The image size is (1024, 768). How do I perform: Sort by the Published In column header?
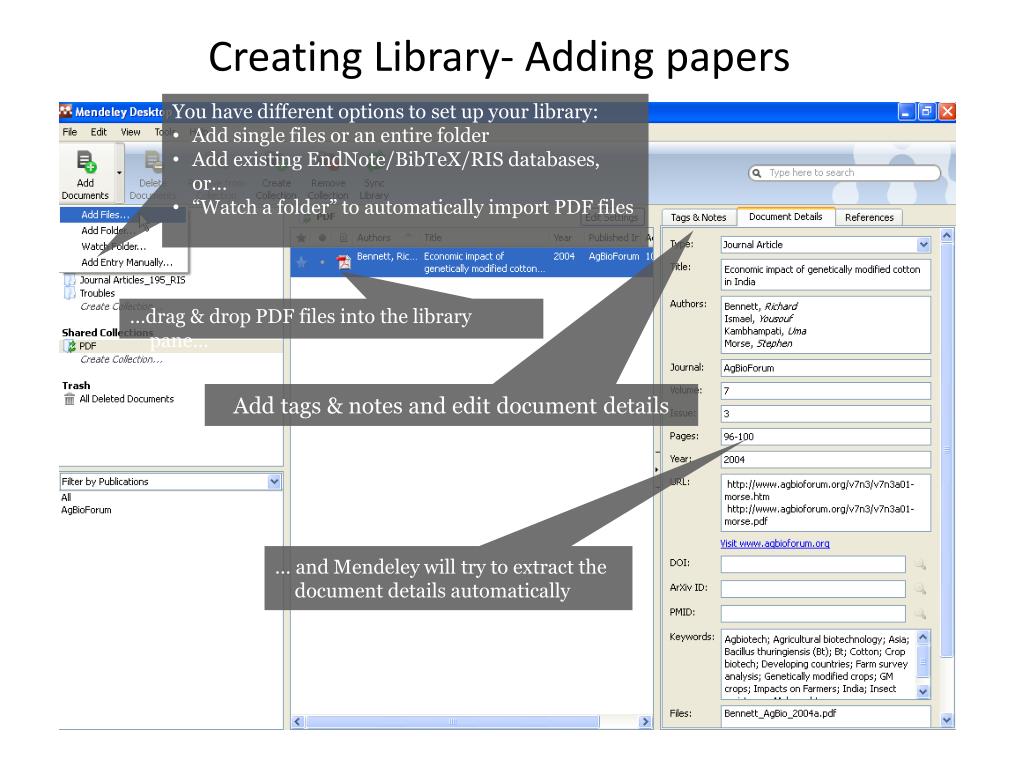613,238
